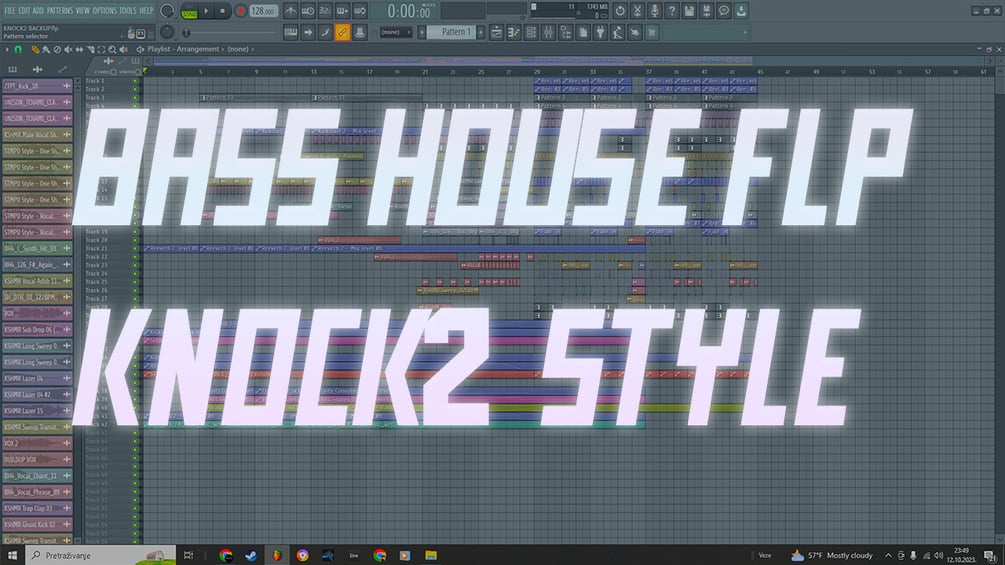Click the 128 tempo field
The width and height of the screenshot is (1005, 565).
pos(263,12)
